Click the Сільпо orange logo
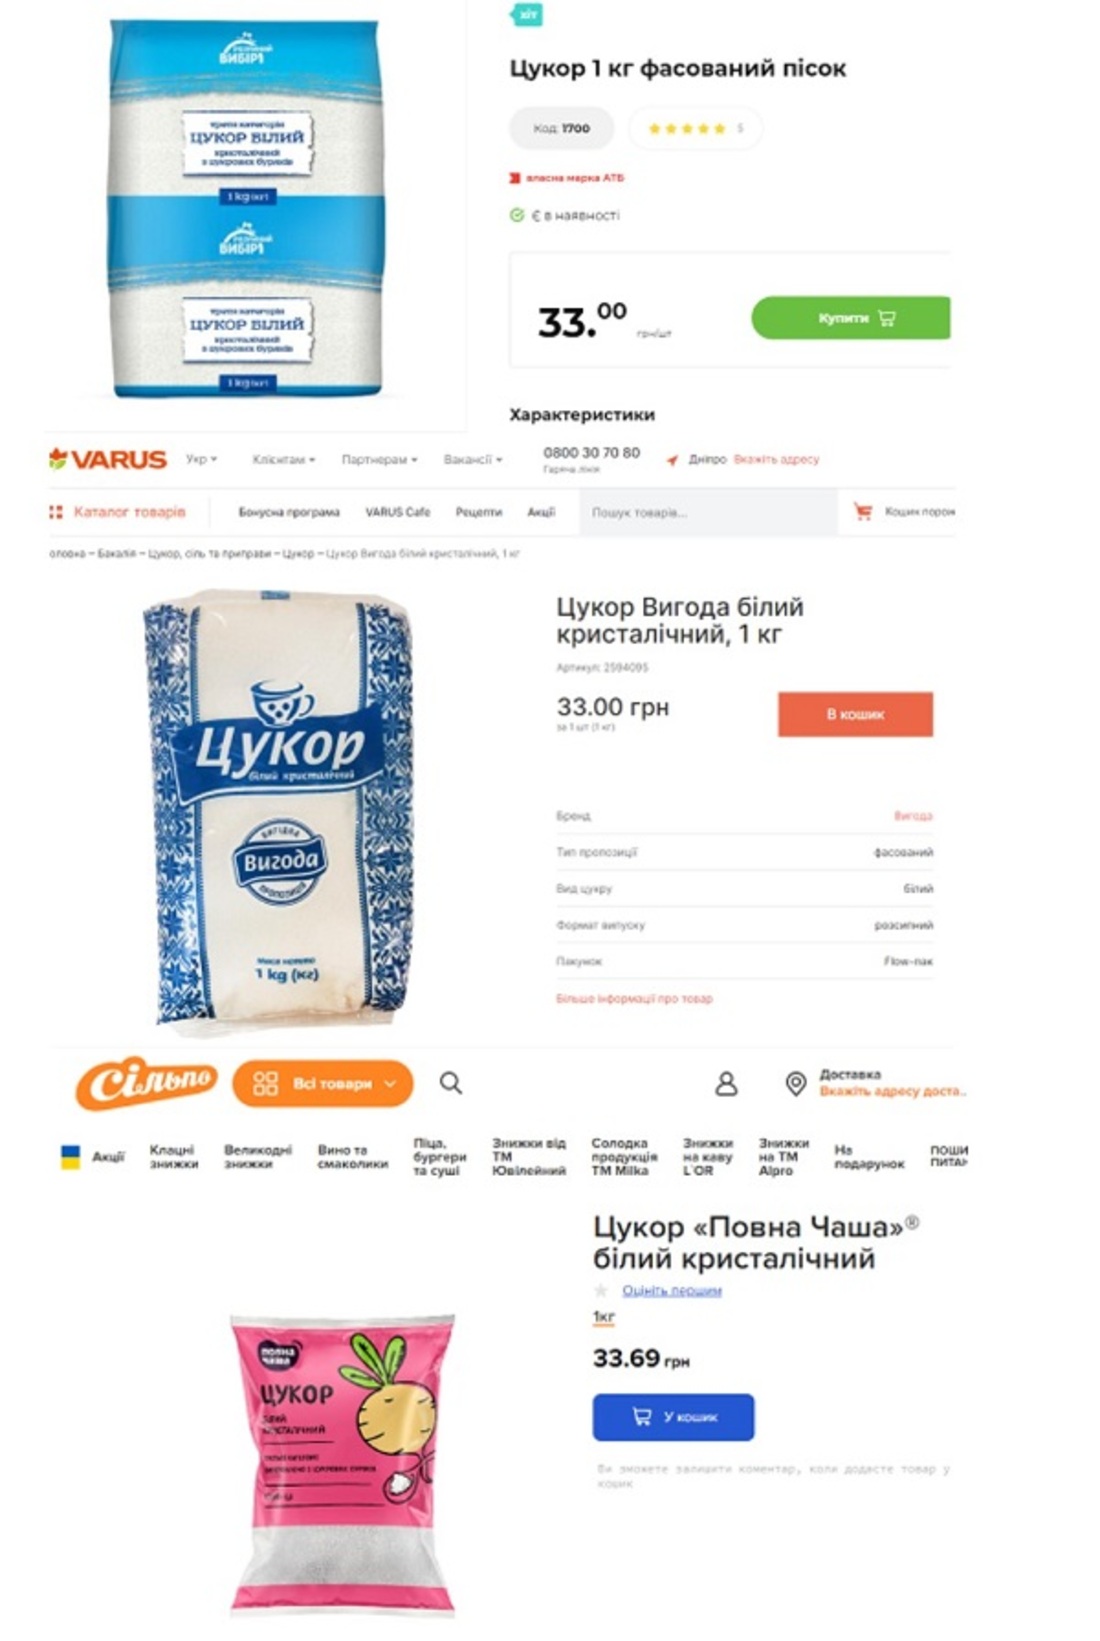This screenshot has width=1100, height=1641. 146,1083
